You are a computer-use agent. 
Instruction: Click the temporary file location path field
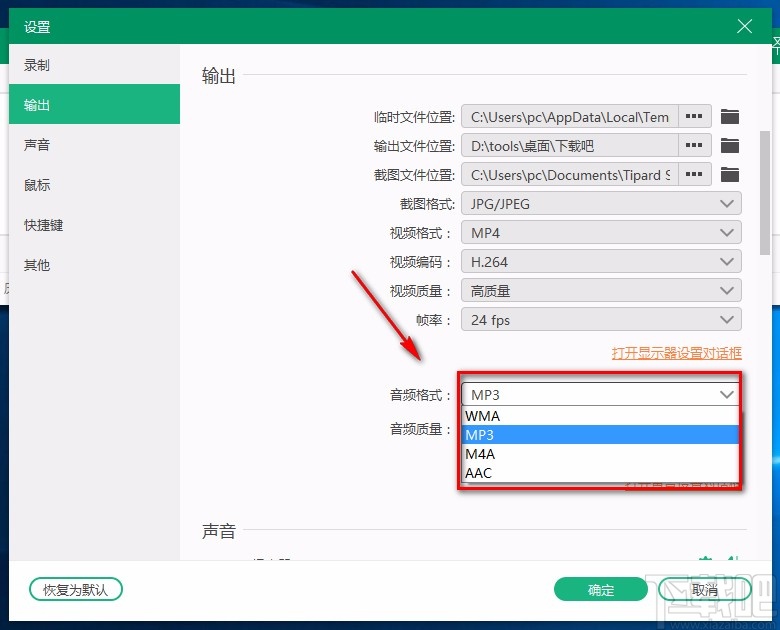[570, 116]
